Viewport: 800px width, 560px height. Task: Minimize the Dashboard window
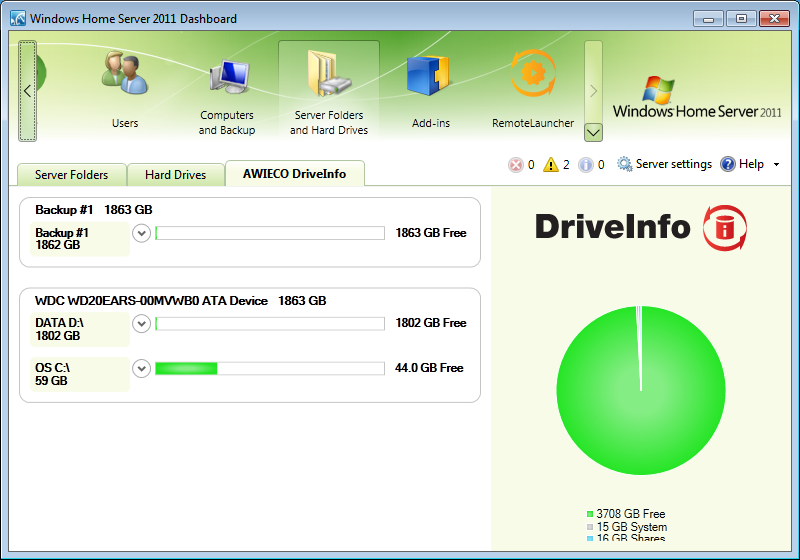pyautogui.click(x=708, y=19)
